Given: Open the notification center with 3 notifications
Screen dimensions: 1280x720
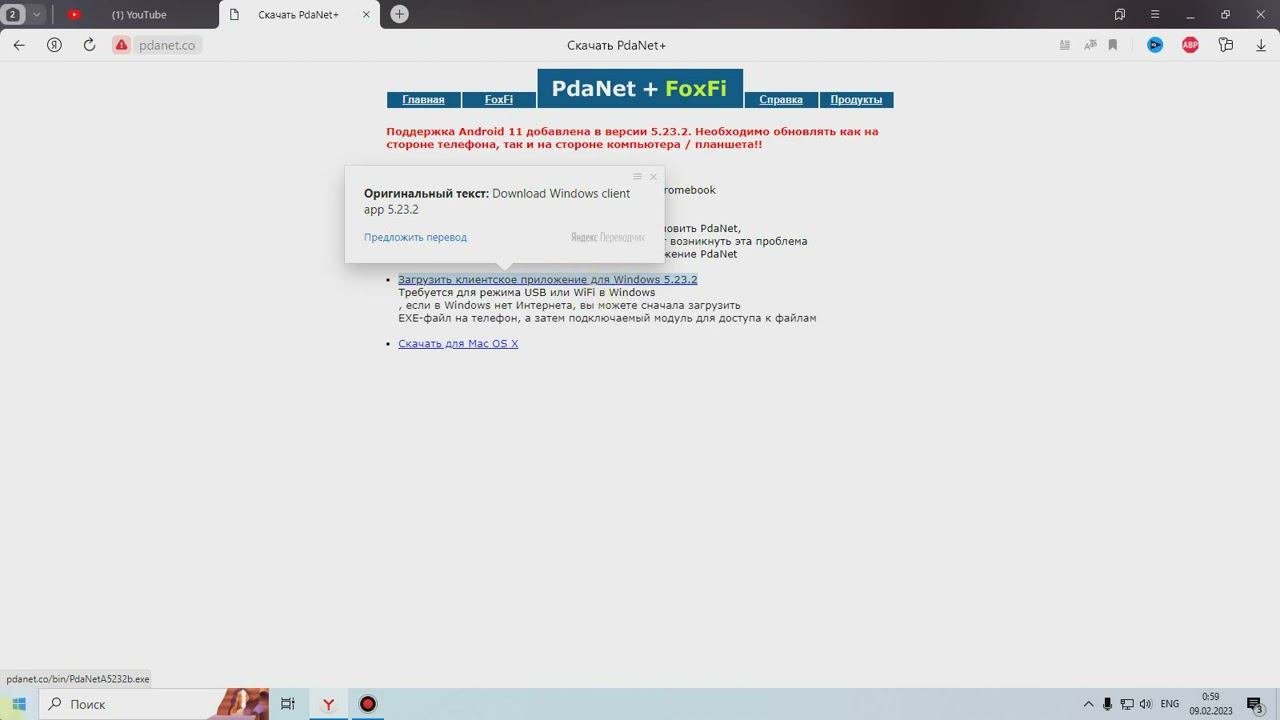Looking at the screenshot, I should (x=1256, y=704).
